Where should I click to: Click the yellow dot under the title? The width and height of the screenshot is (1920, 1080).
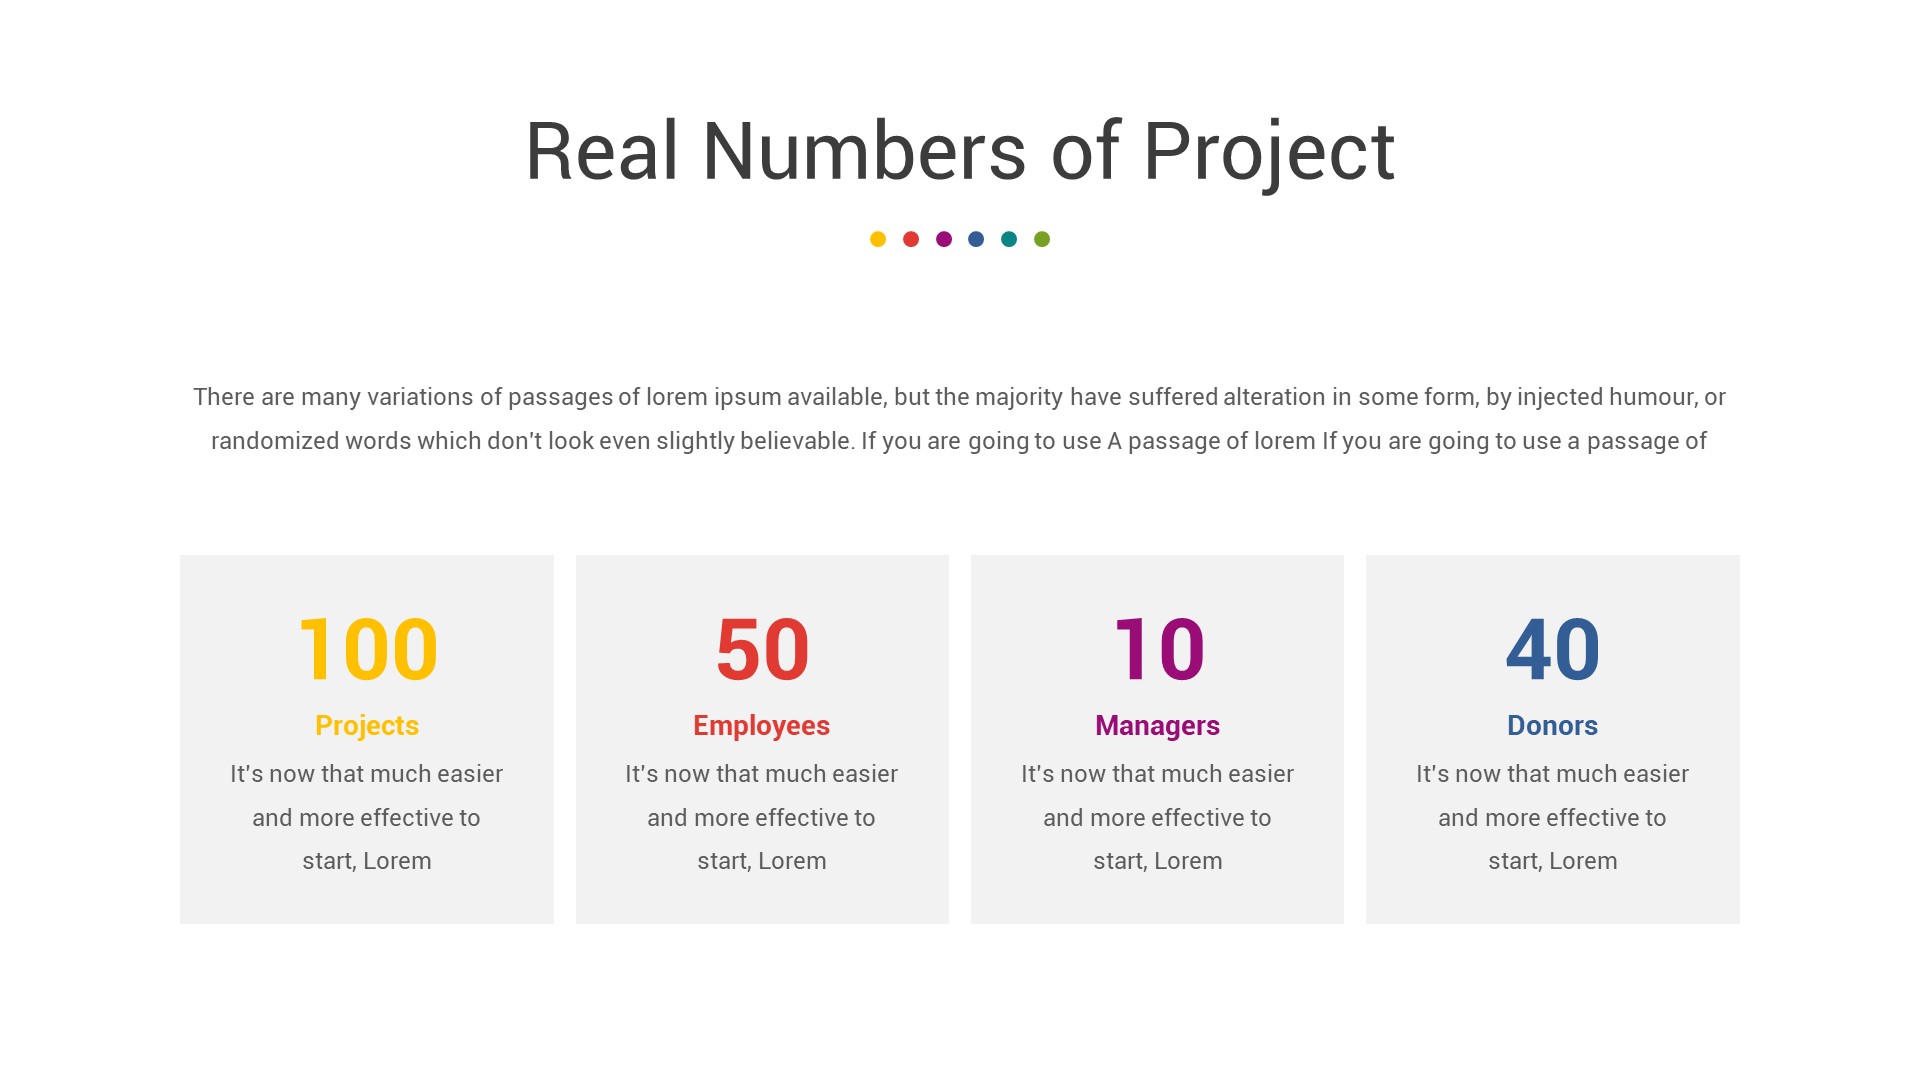pos(878,239)
